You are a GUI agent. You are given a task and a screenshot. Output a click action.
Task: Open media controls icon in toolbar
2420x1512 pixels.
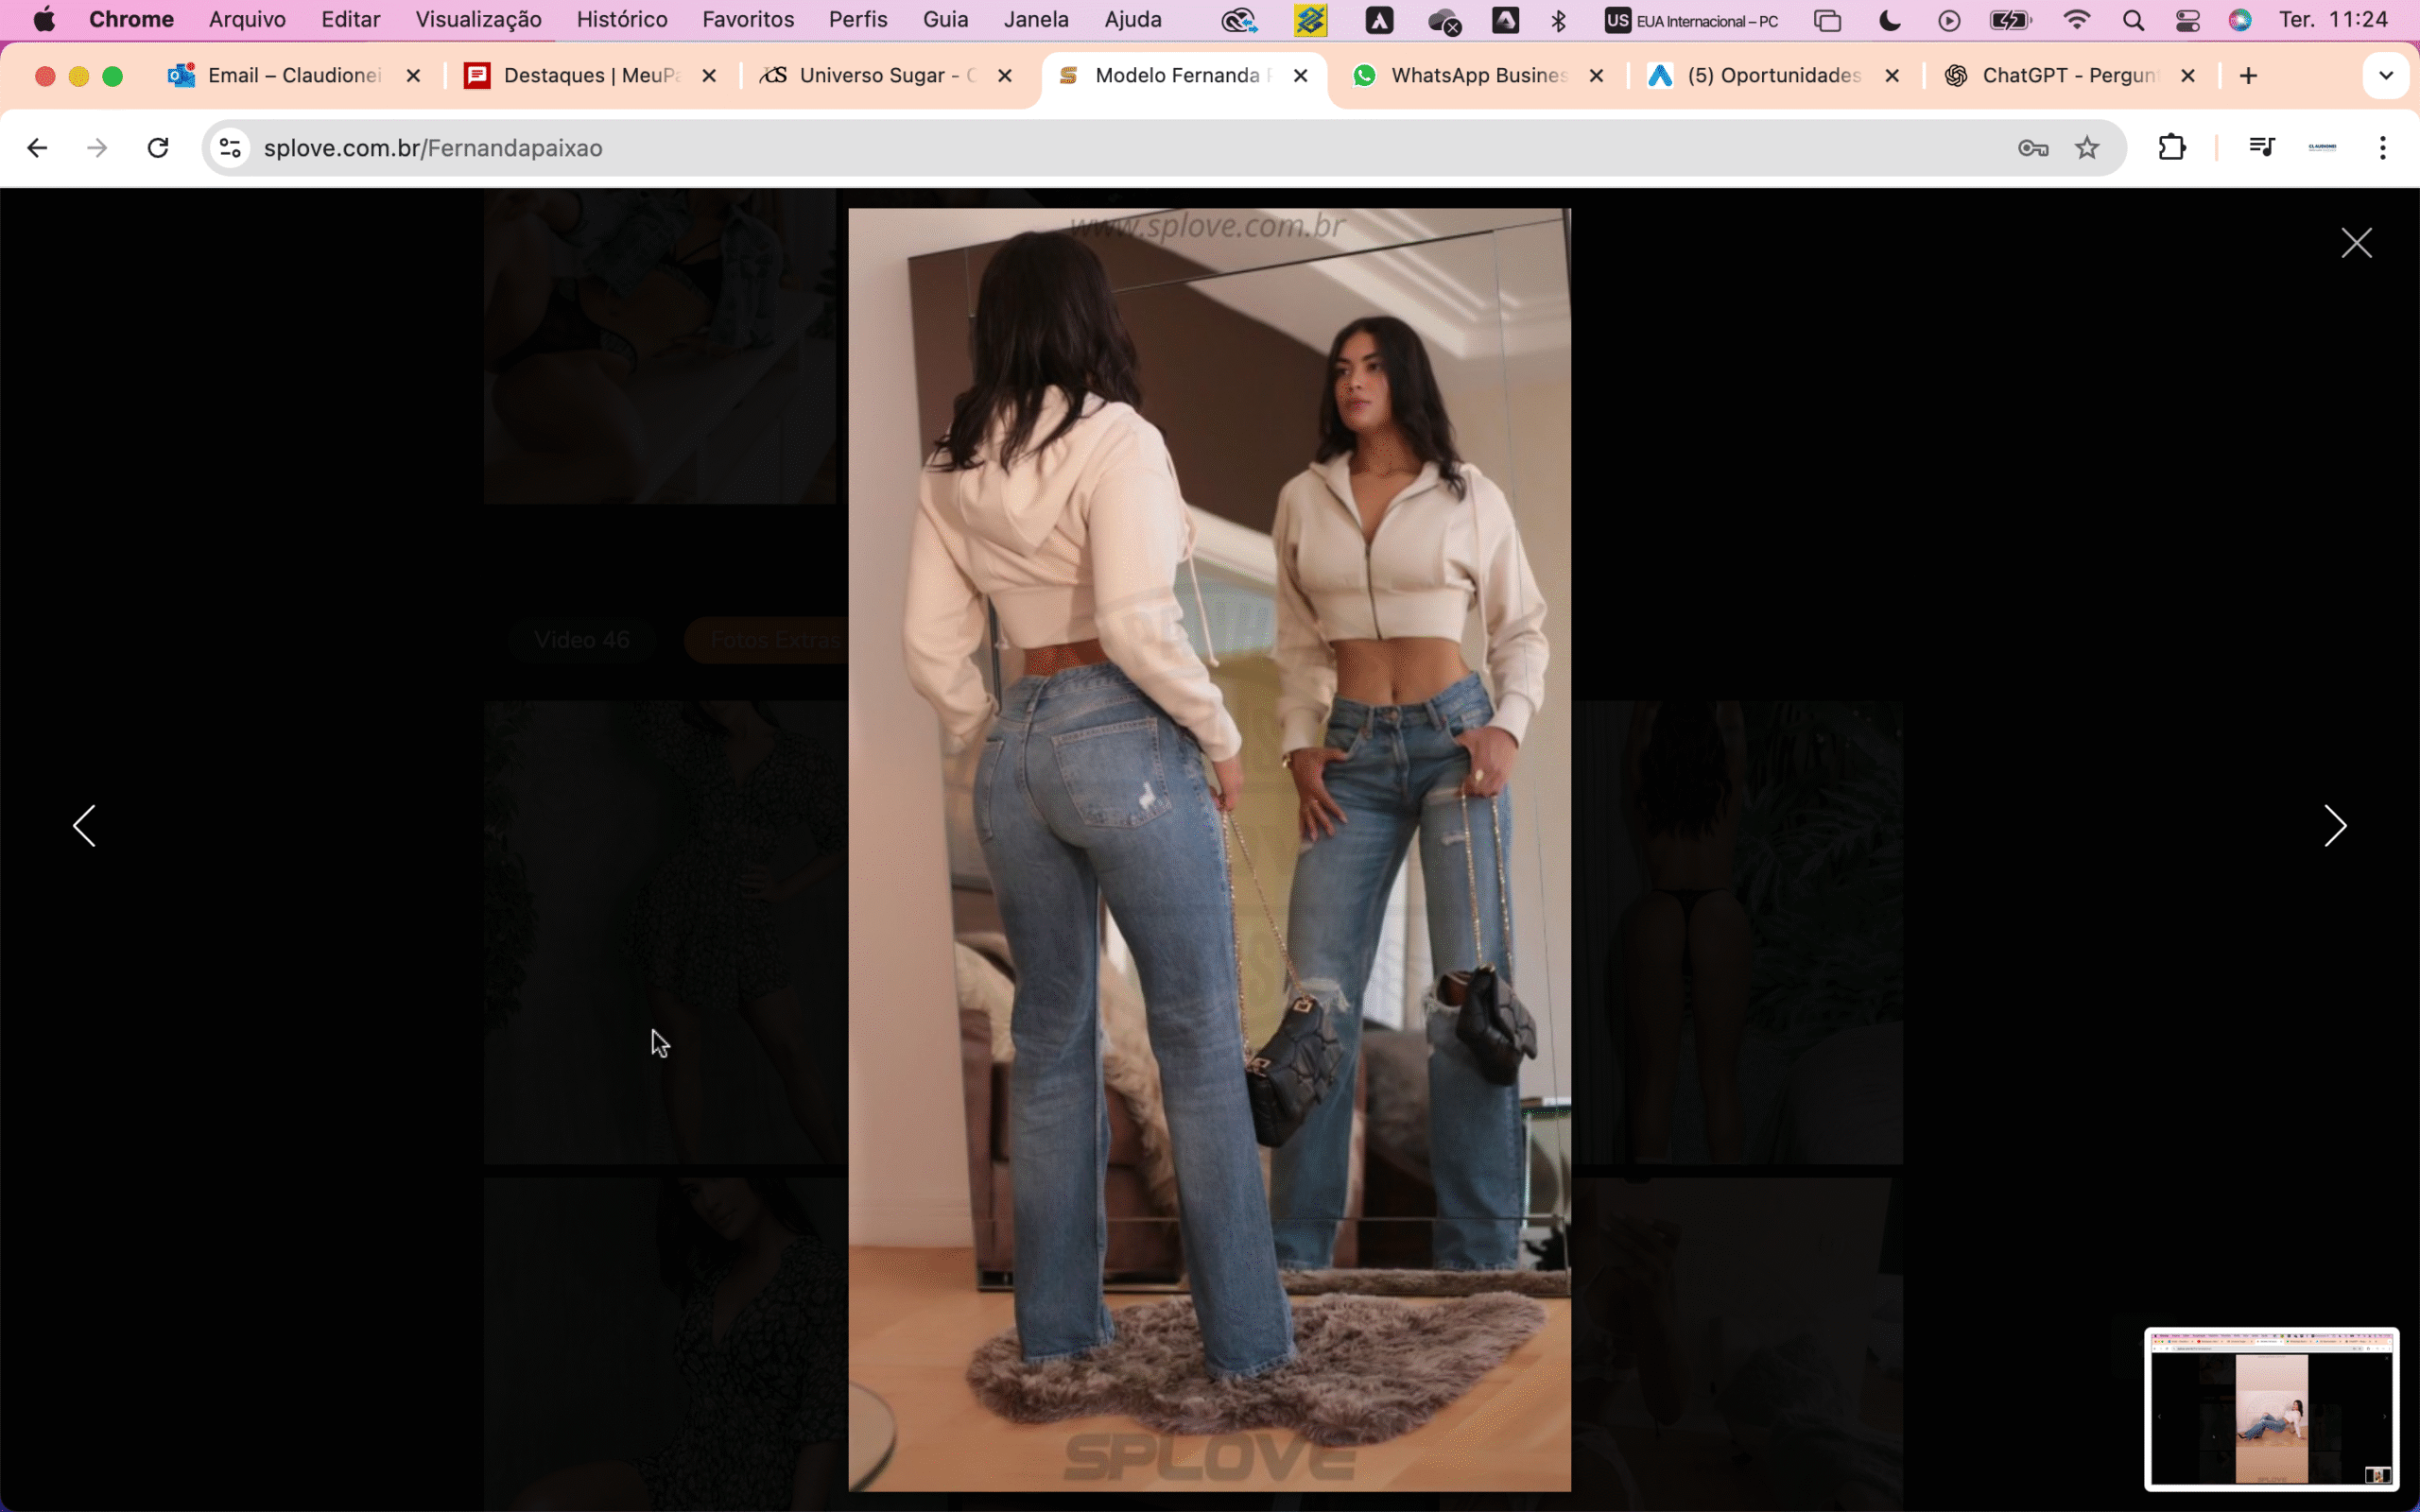[x=2261, y=148]
